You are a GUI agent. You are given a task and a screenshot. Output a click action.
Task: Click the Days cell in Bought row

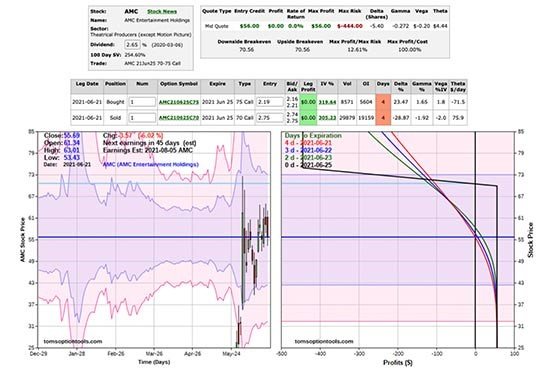[x=383, y=102]
